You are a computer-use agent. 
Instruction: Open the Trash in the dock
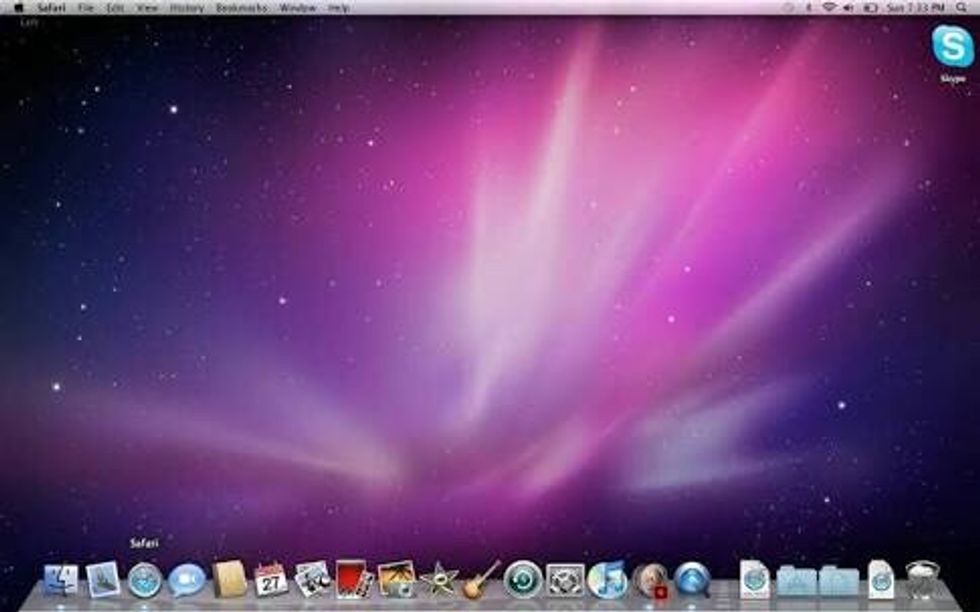pos(922,579)
